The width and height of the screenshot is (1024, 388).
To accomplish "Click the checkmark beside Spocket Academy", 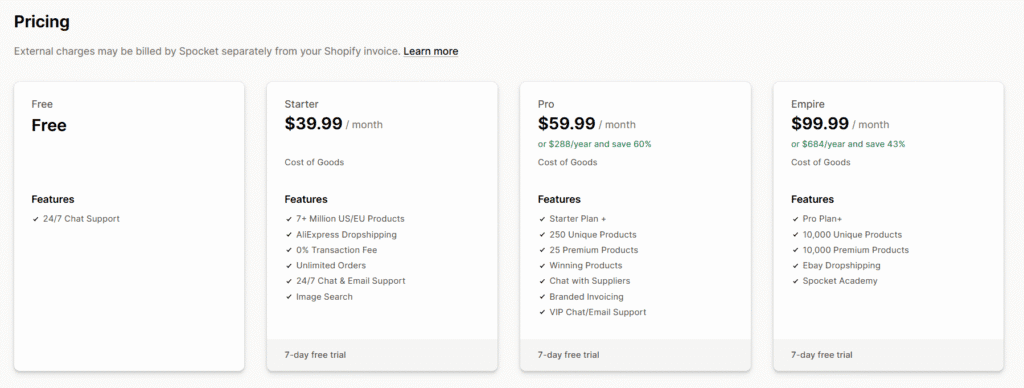I will click(795, 282).
